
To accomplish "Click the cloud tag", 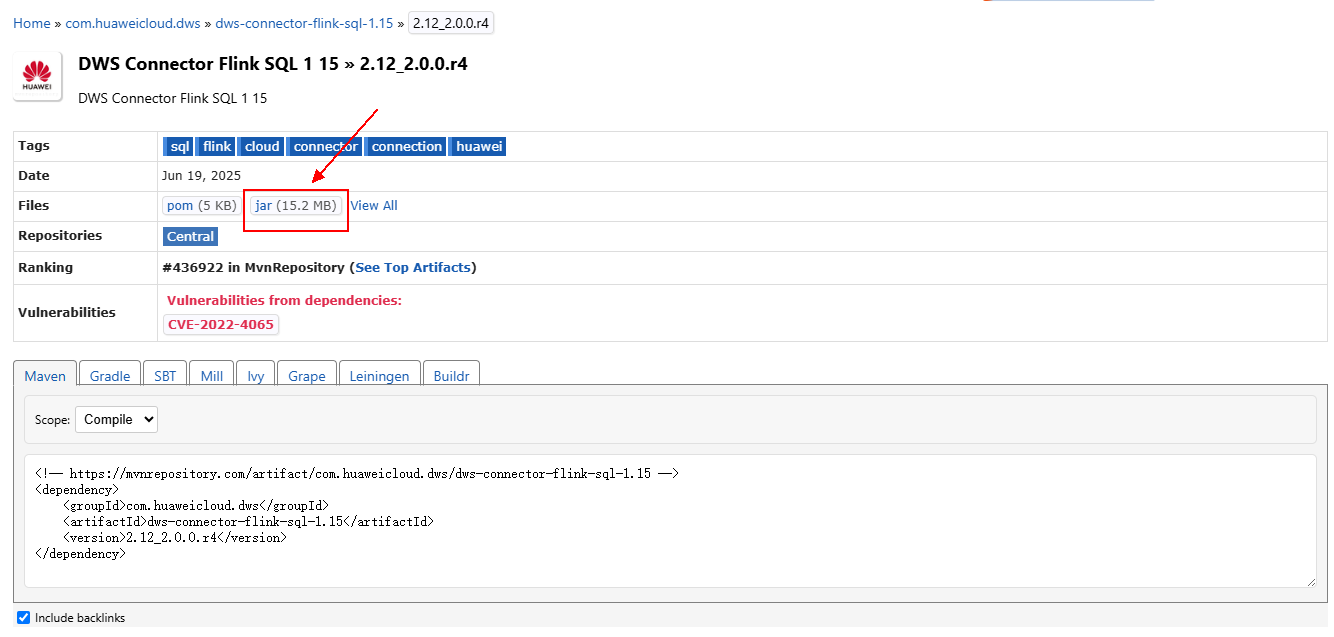I will pyautogui.click(x=261, y=146).
